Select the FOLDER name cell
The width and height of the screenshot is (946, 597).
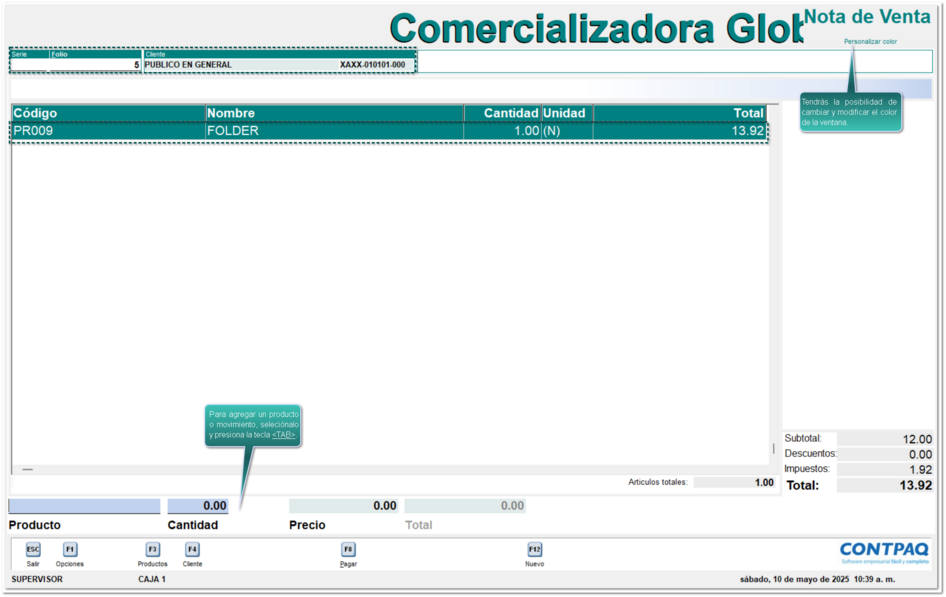tap(335, 131)
